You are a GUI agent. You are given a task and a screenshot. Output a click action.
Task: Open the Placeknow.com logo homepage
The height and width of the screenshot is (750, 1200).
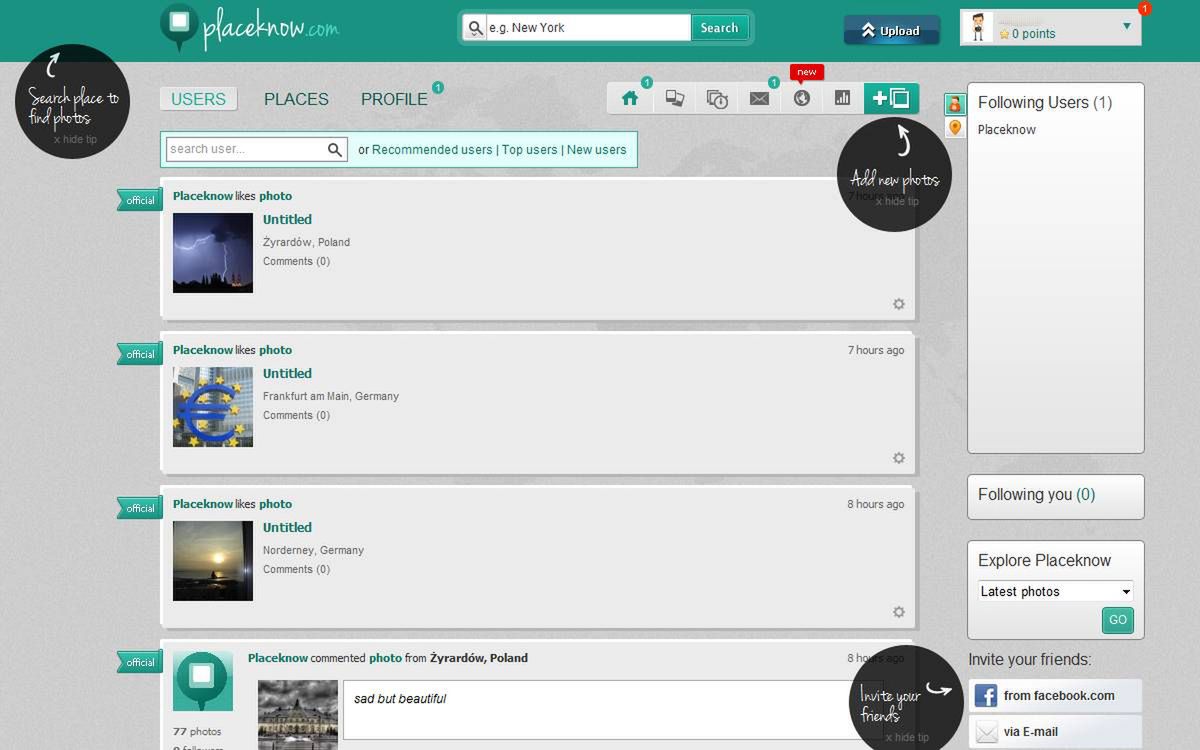tap(250, 28)
